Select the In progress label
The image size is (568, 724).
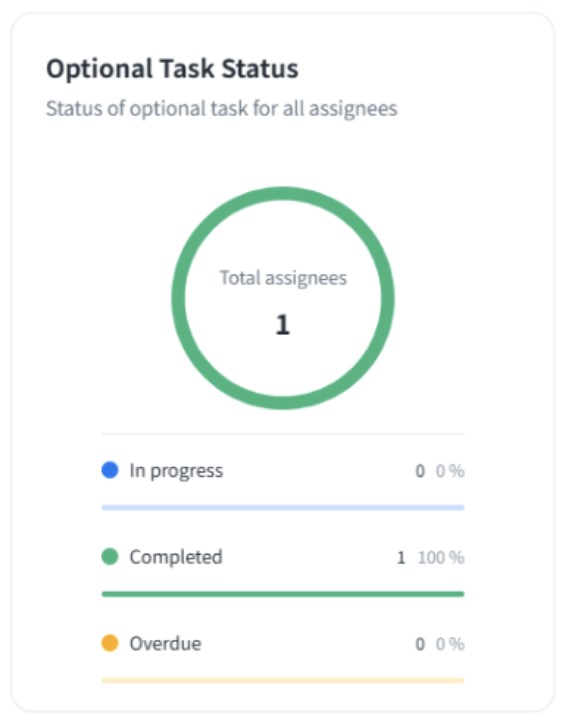coord(176,471)
